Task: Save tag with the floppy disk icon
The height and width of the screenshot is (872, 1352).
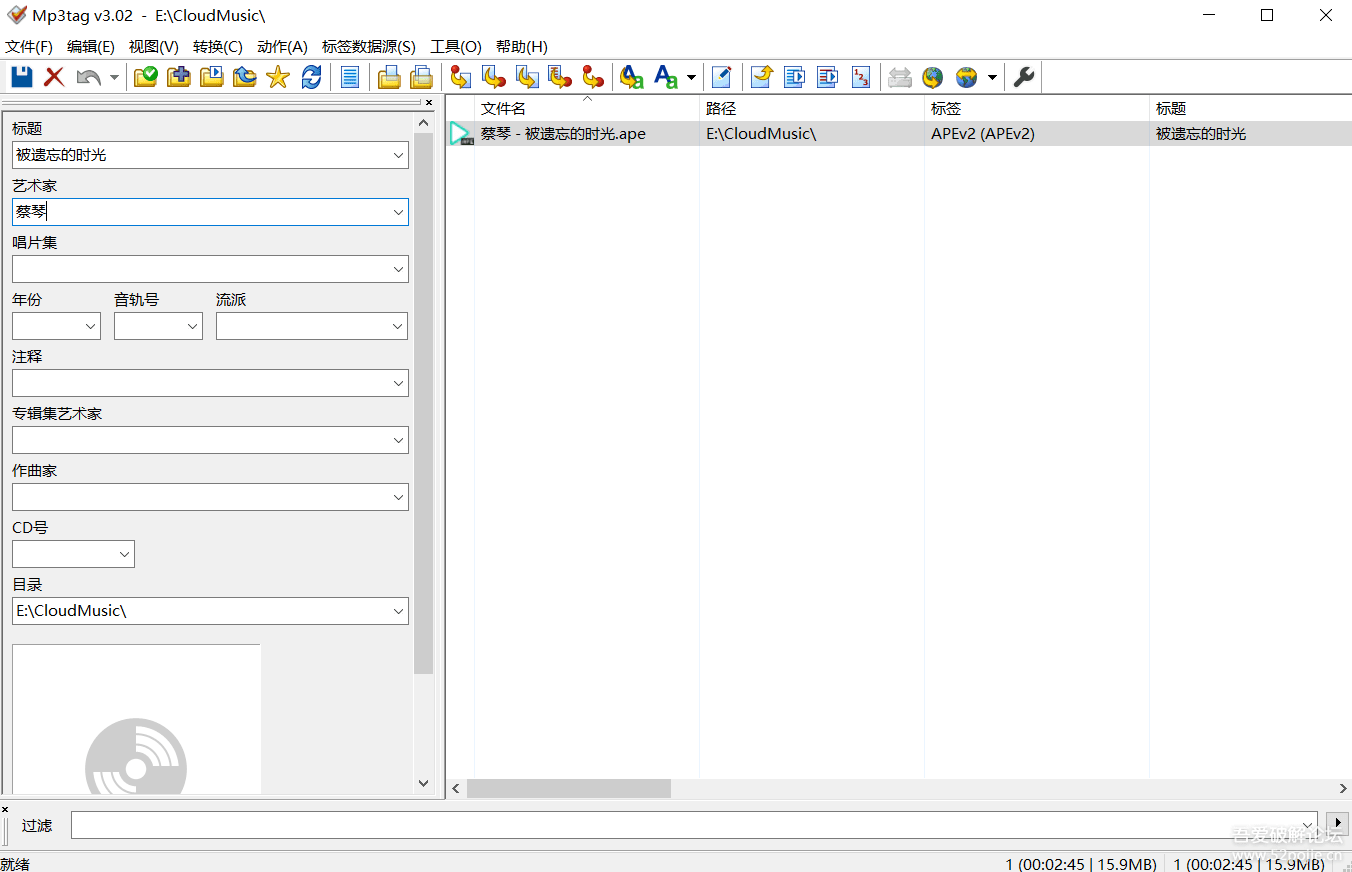Action: [22, 77]
